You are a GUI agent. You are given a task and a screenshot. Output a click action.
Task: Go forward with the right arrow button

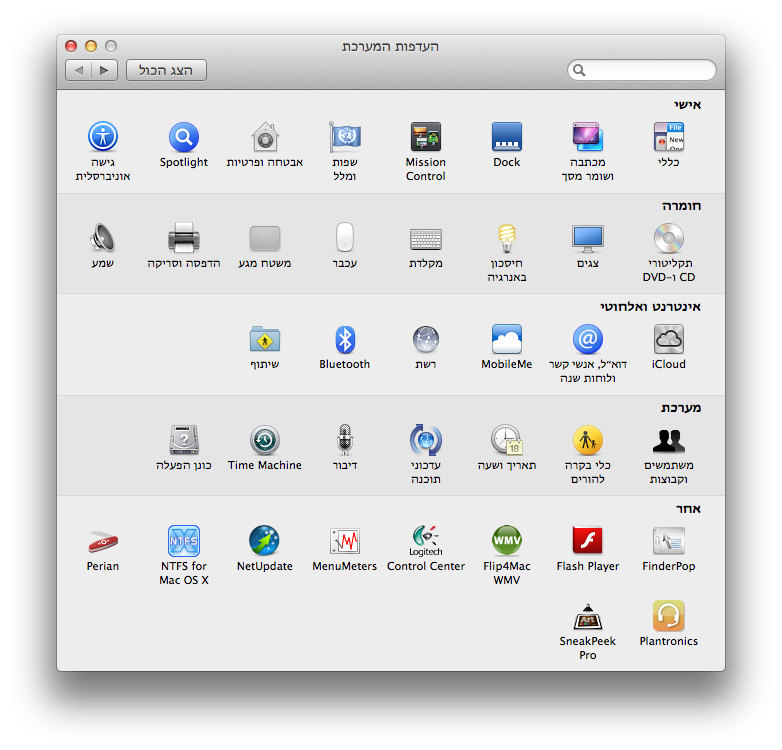[104, 70]
